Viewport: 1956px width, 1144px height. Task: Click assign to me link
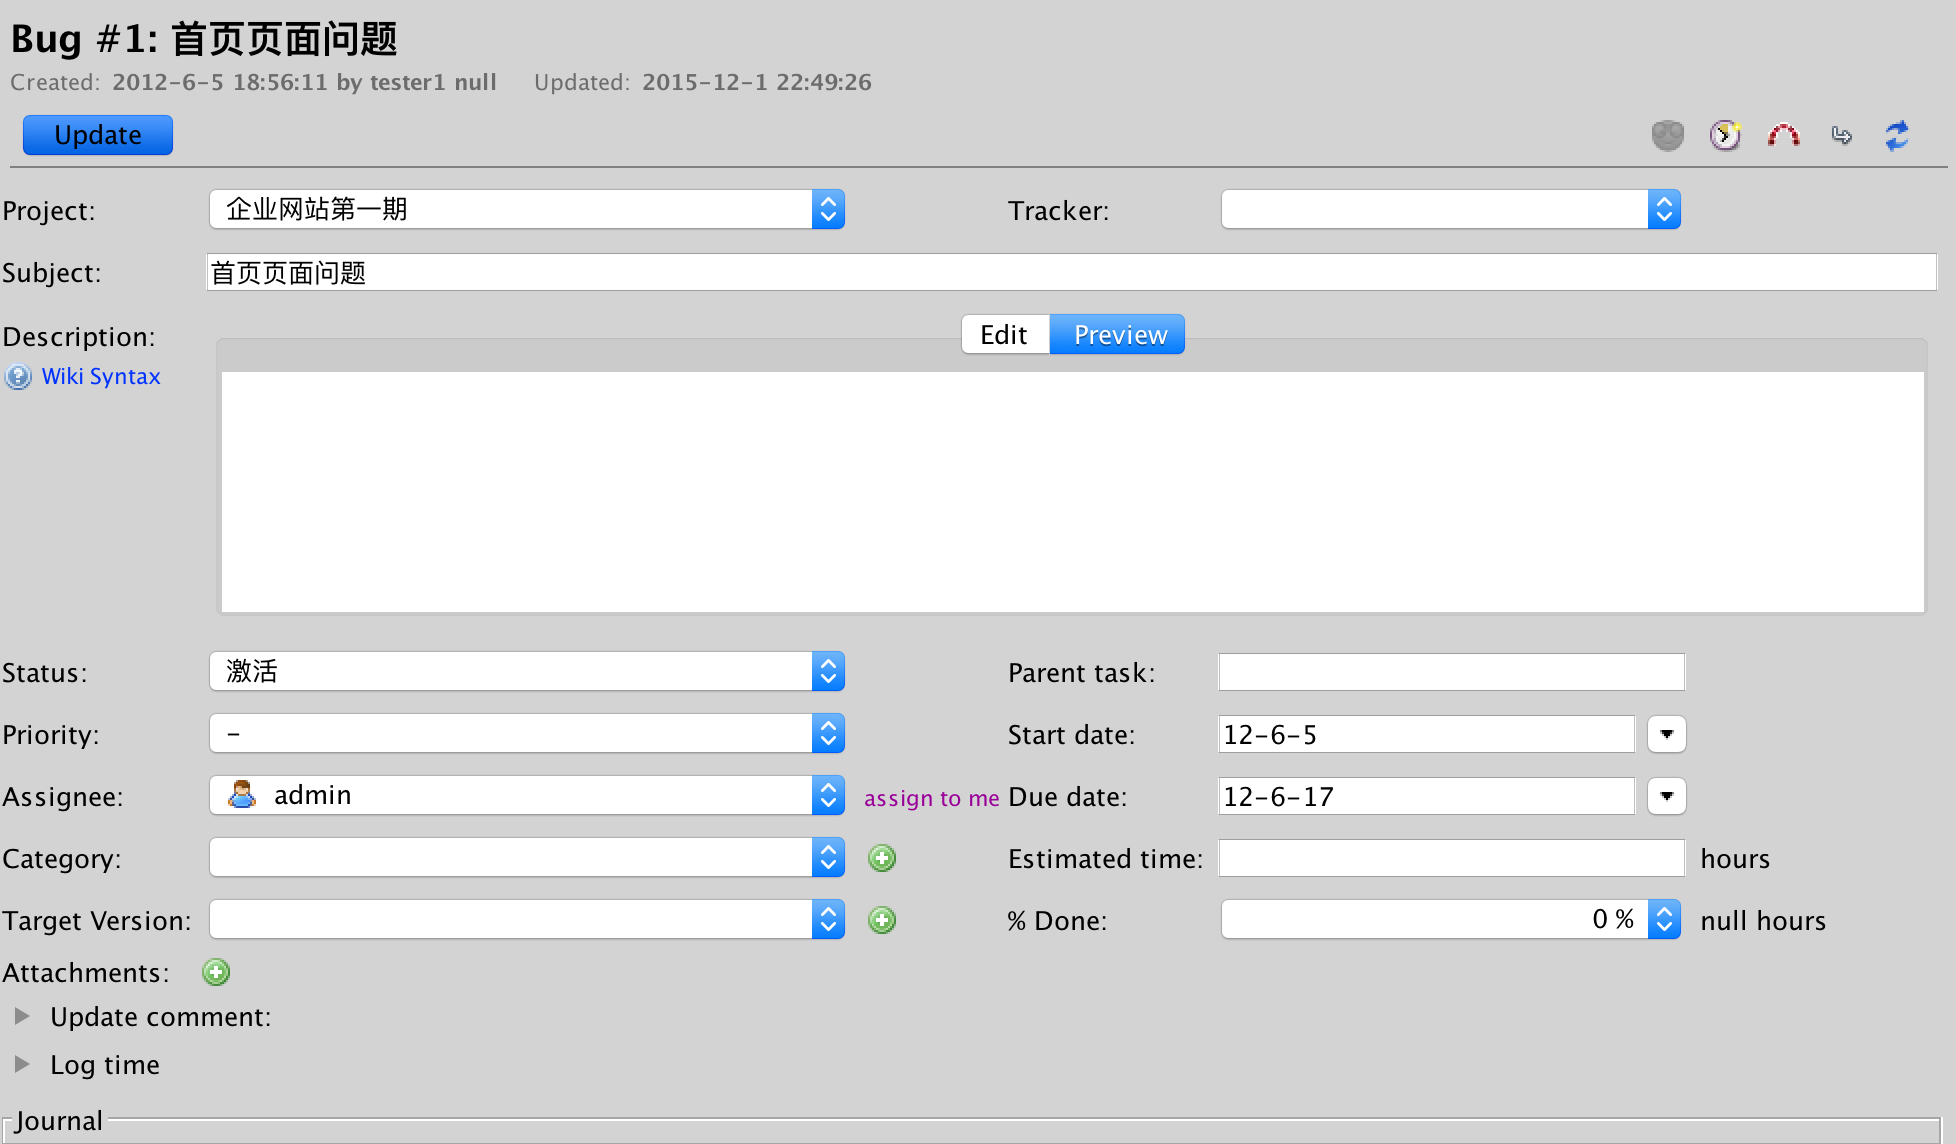[x=932, y=798]
